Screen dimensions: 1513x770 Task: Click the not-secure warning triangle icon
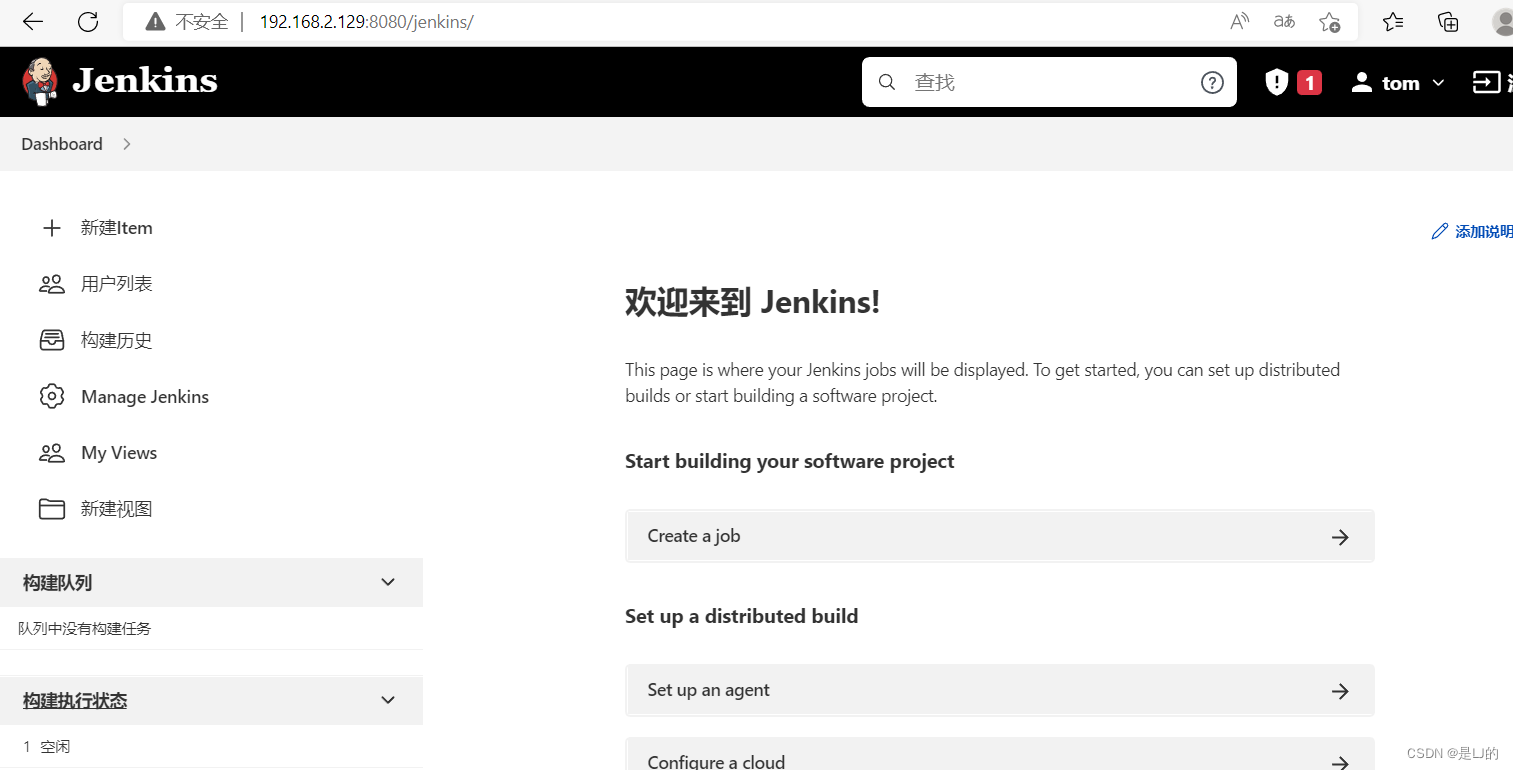(155, 22)
